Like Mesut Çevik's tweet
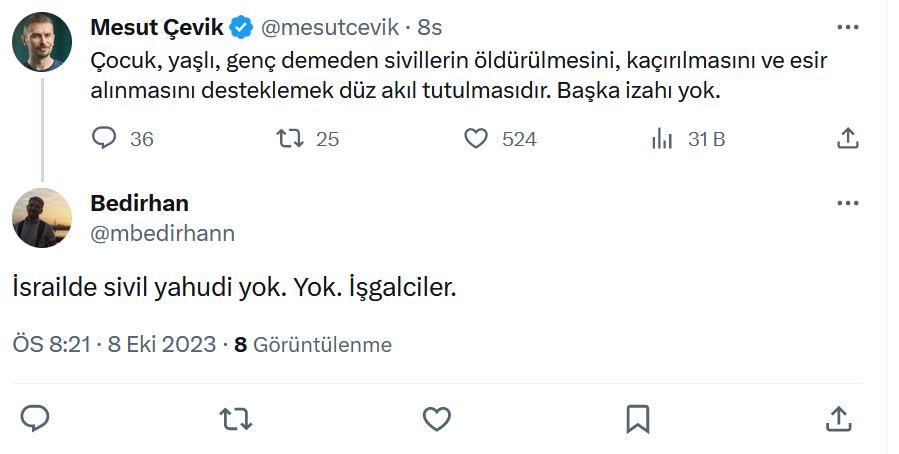 pyautogui.click(x=477, y=139)
